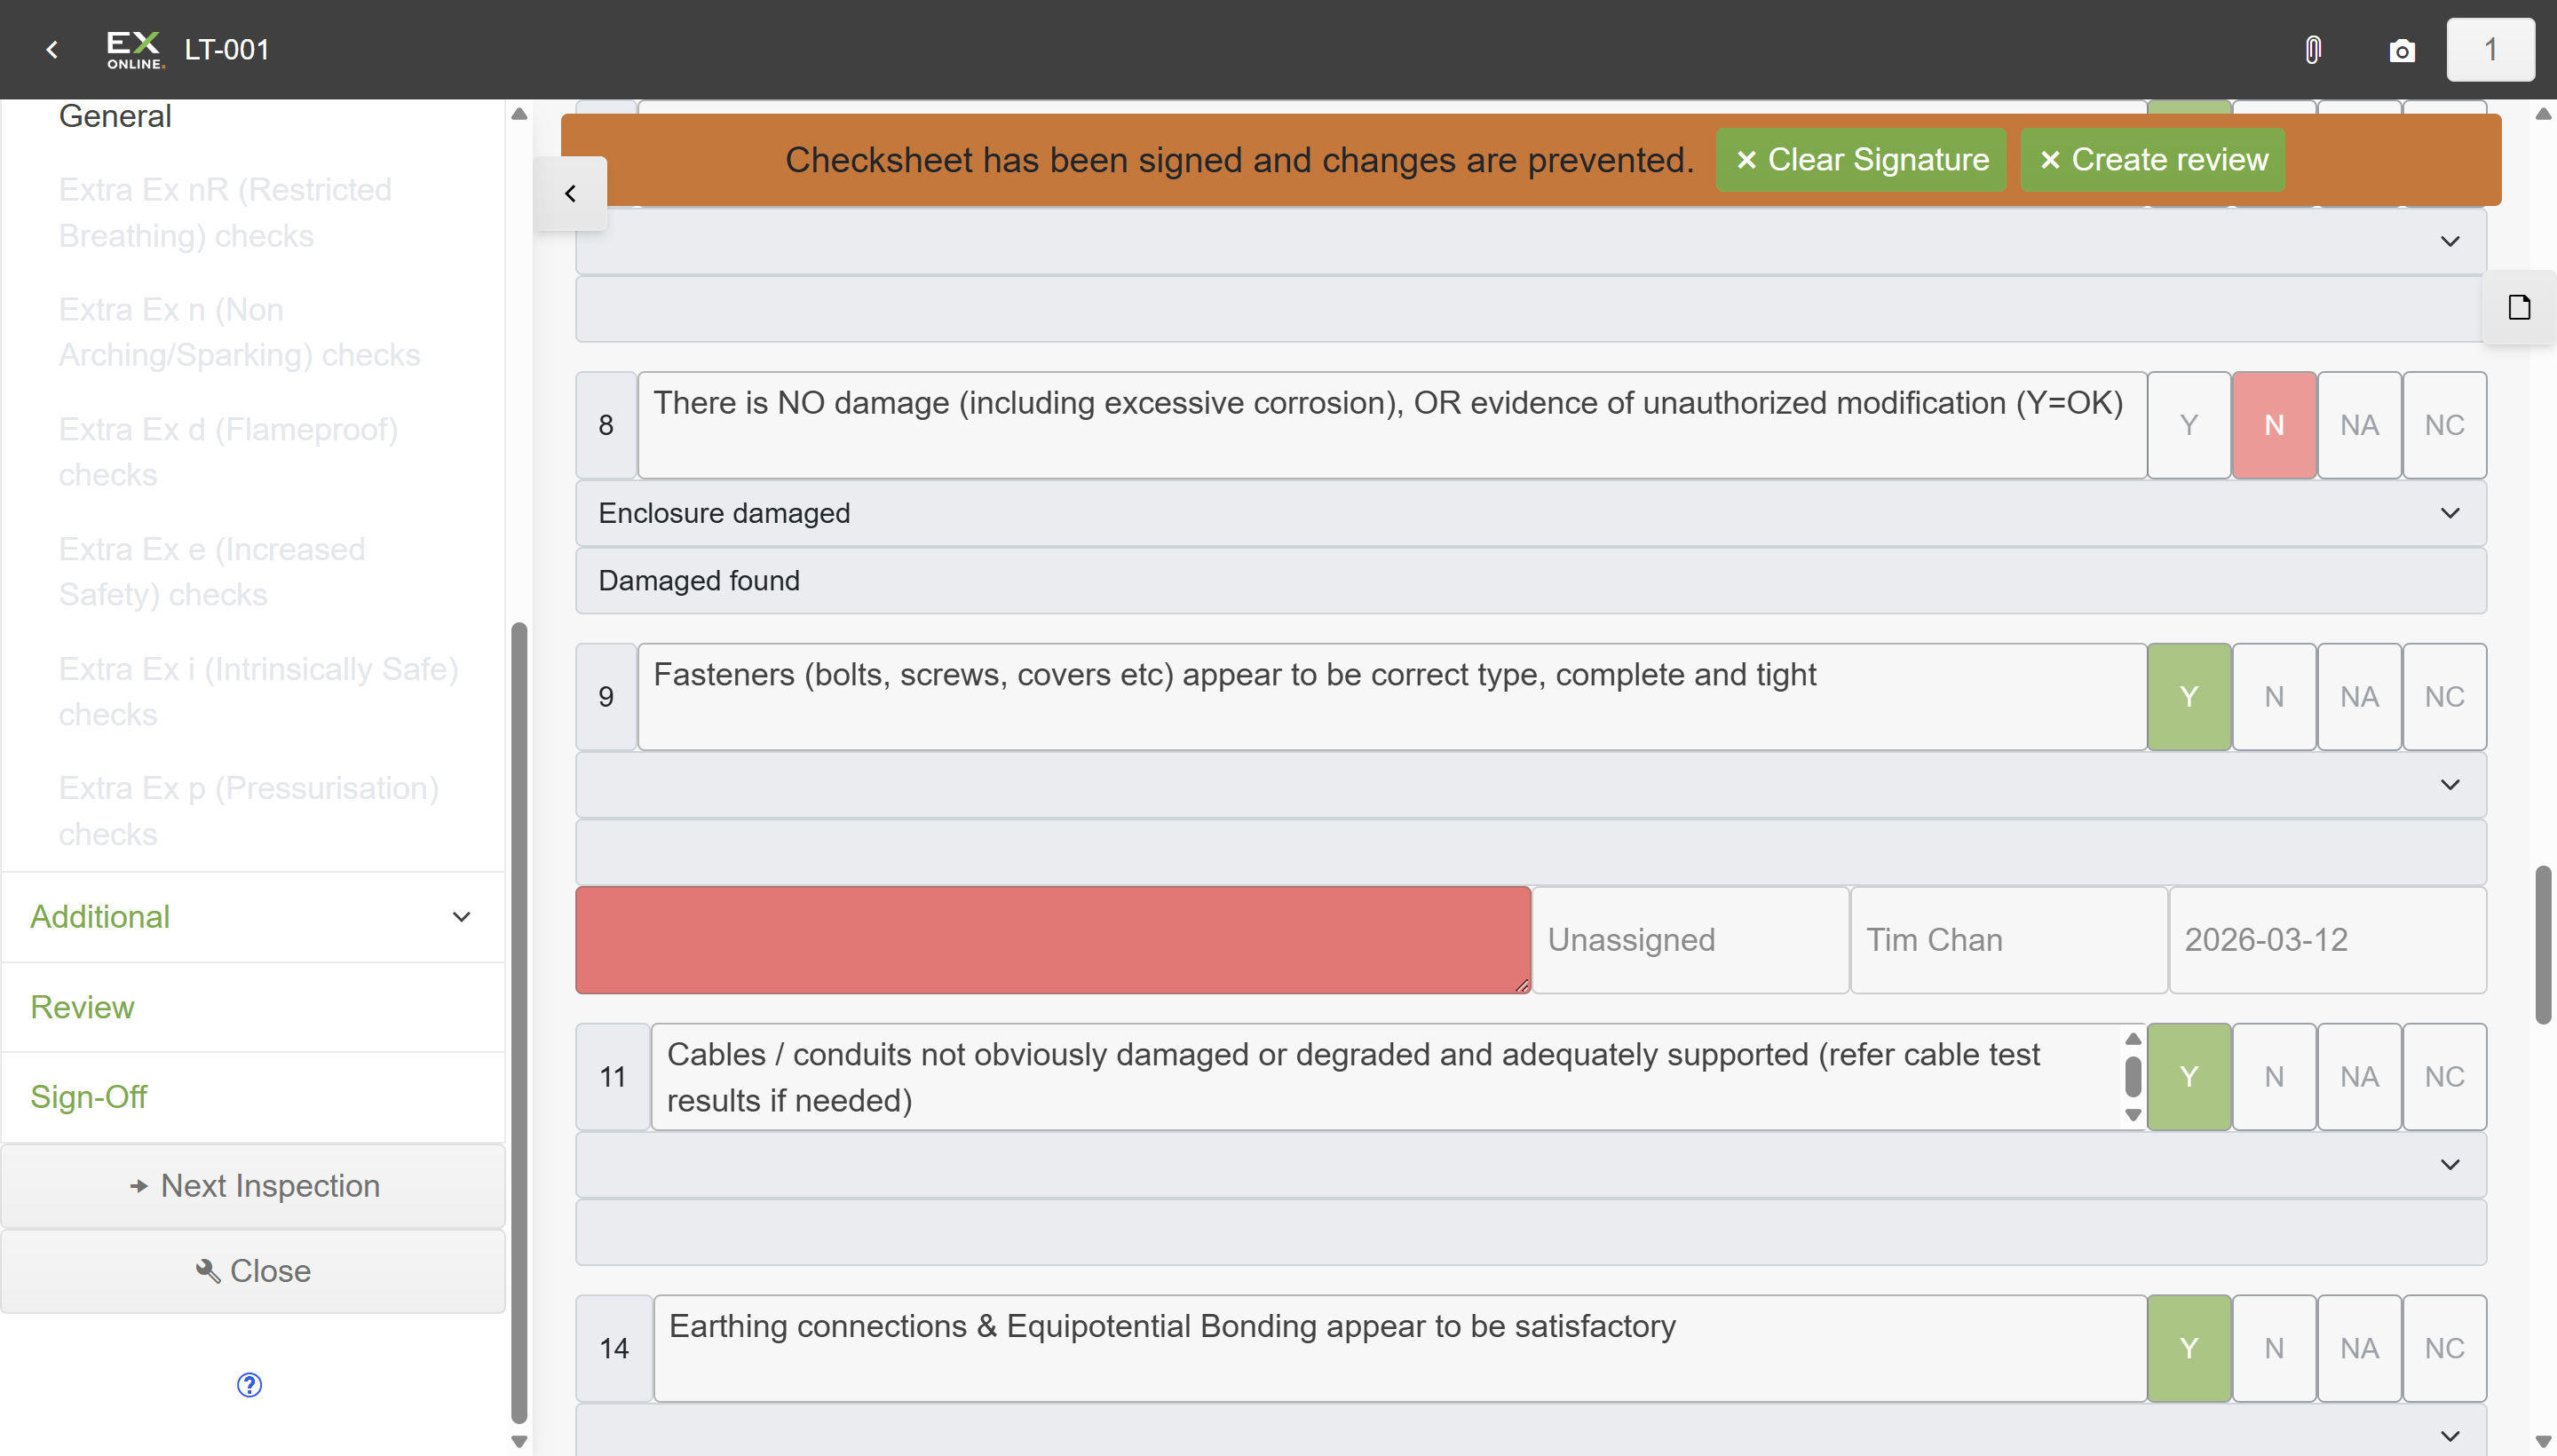Viewport: 2557px width, 1456px height.
Task: Click the Close button with wrench icon
Action: click(x=254, y=1270)
